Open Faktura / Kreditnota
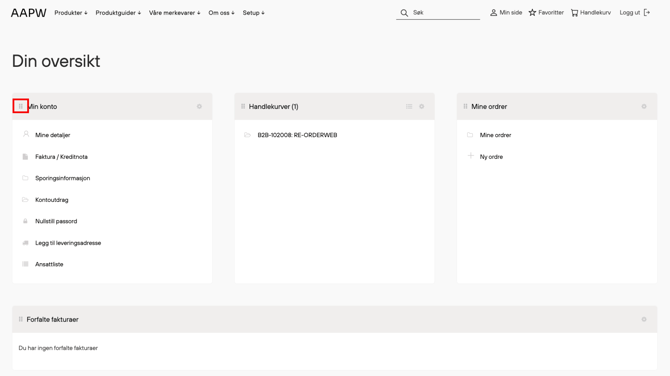This screenshot has width=670, height=376. [x=61, y=157]
